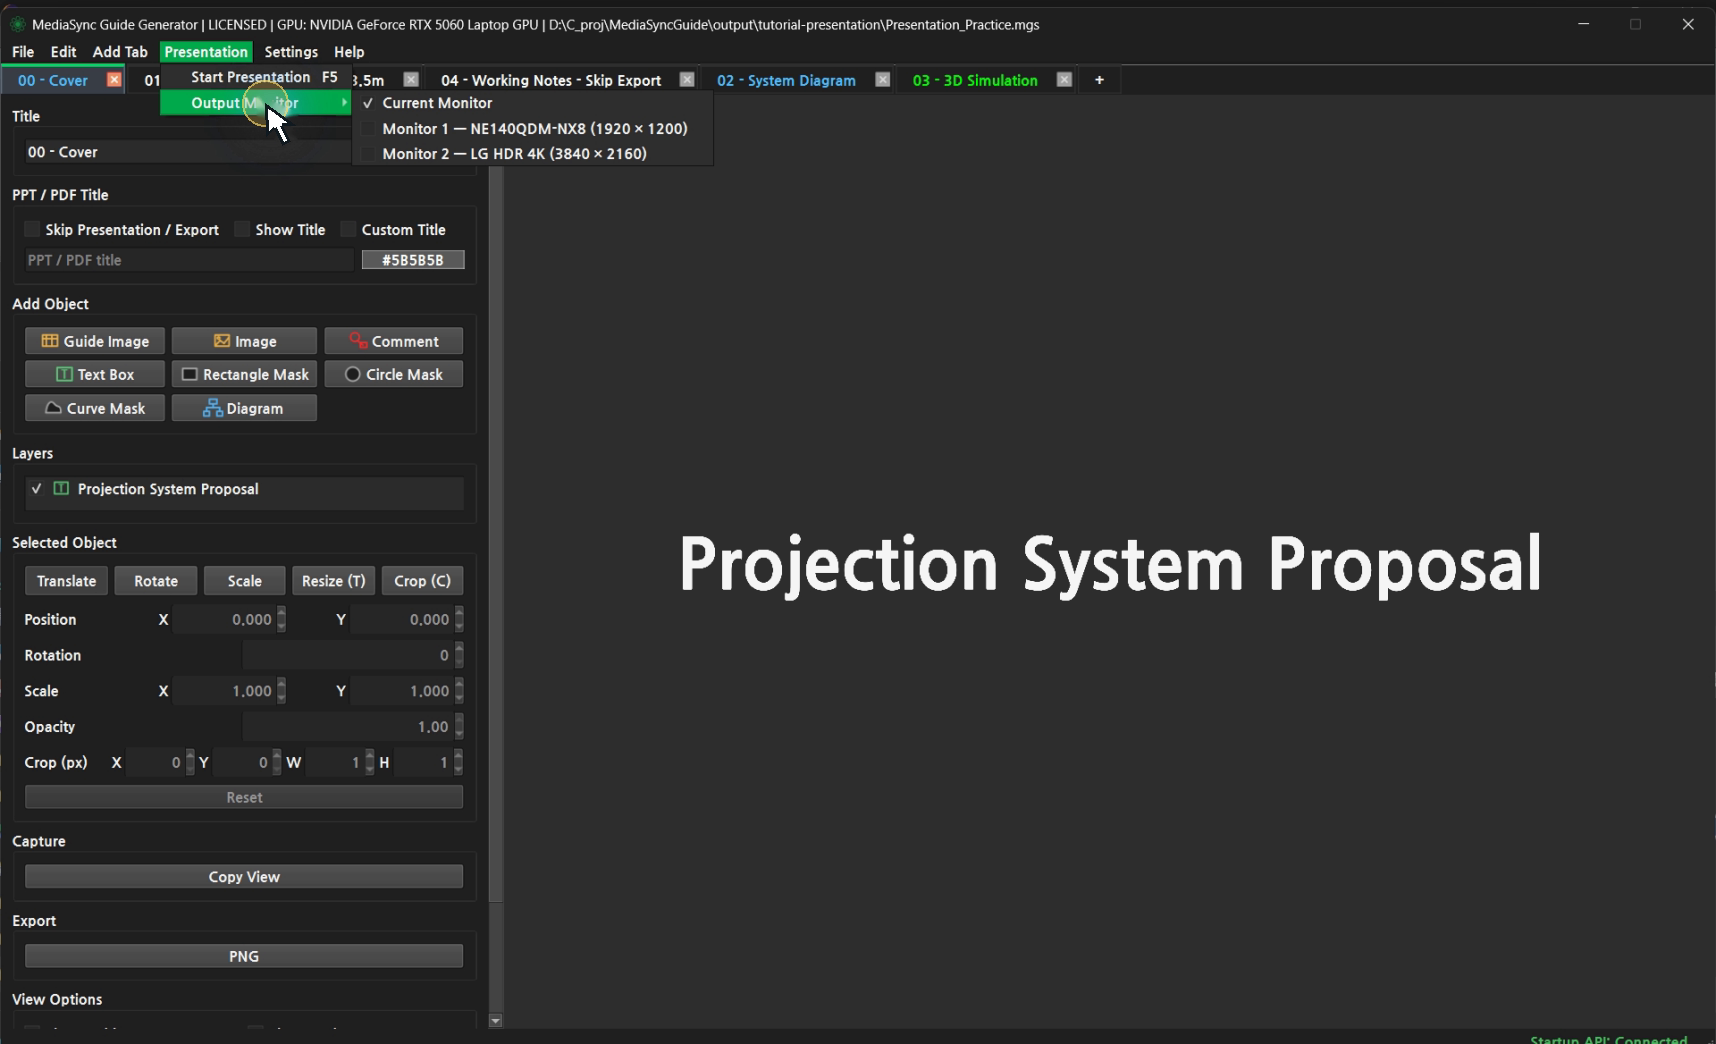Close the 02 - System Diagram tab
Screen dimensions: 1716x1044
(x=883, y=80)
